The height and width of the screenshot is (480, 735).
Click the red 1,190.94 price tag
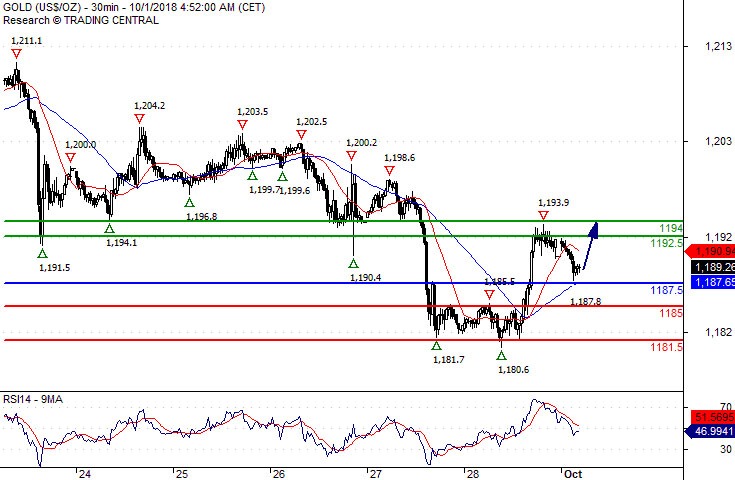[710, 252]
